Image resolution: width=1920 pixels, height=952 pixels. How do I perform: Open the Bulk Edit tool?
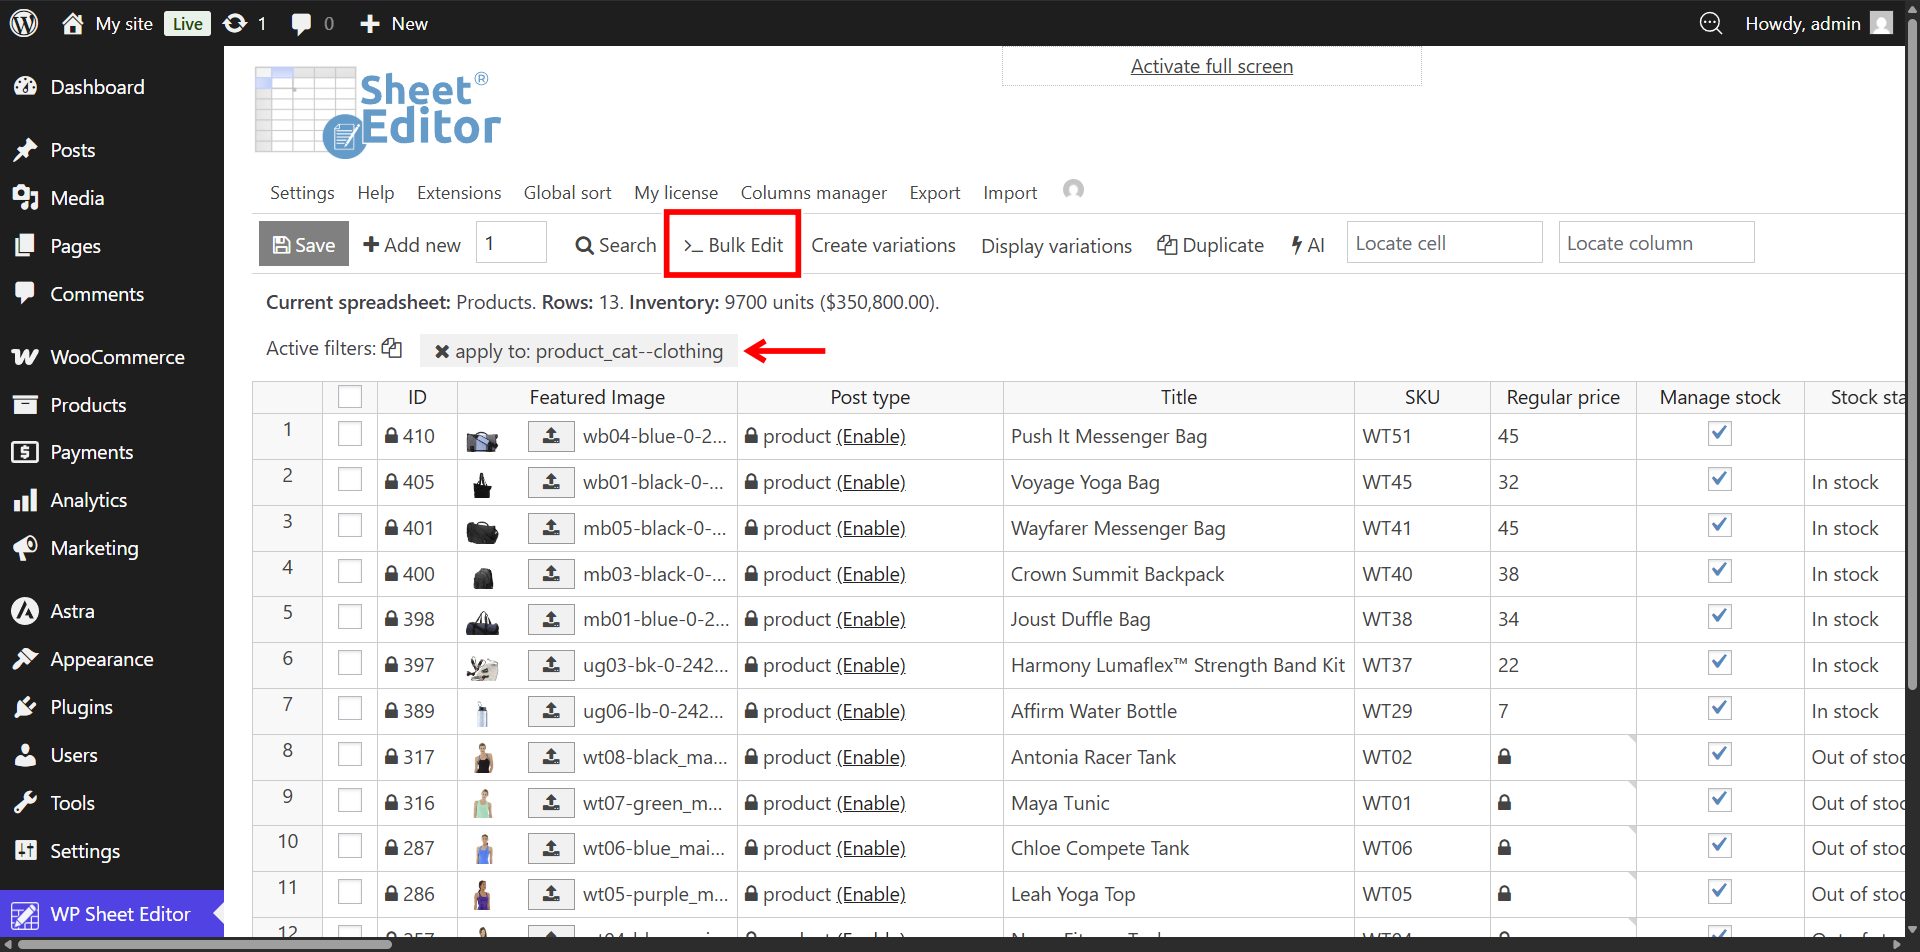pos(733,245)
